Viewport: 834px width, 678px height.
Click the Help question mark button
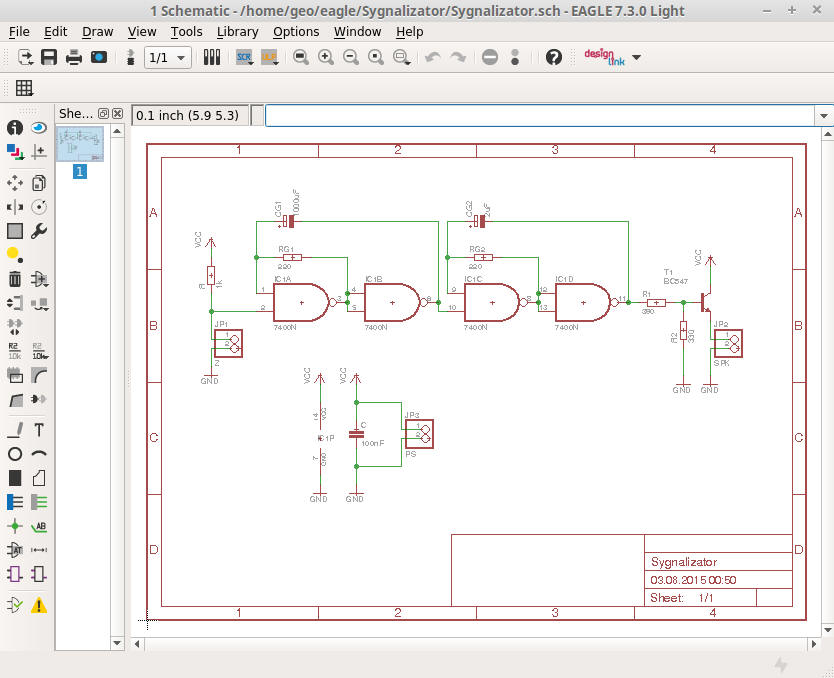(x=554, y=57)
